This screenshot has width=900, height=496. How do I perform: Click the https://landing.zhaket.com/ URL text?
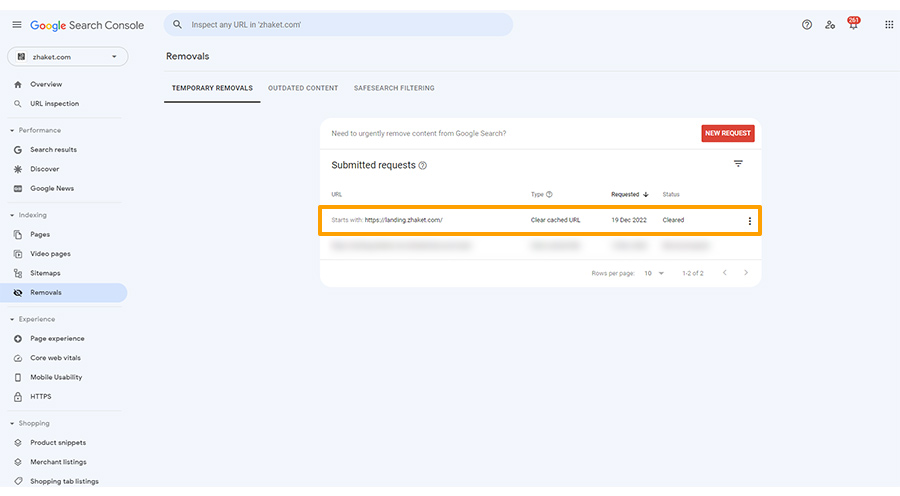[x=404, y=220]
